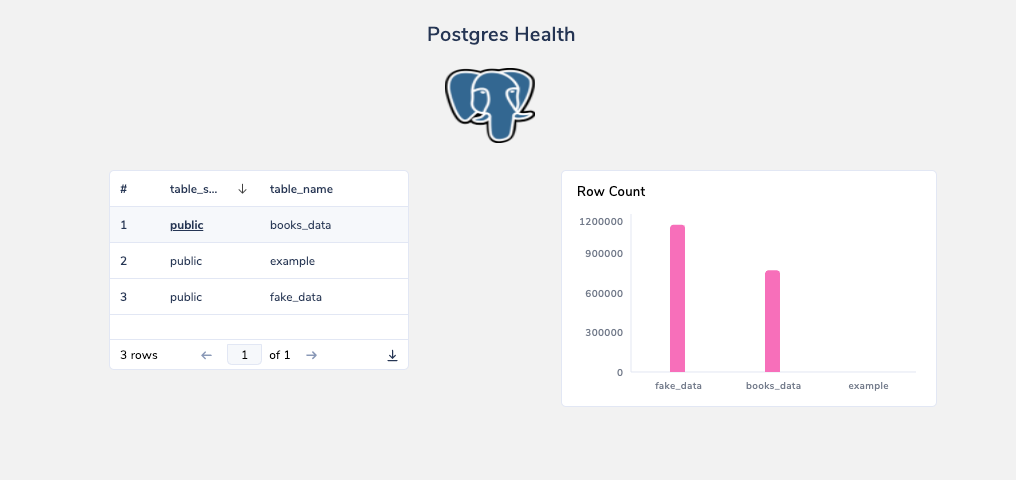1016x480 pixels.
Task: Click the descending sort arrow icon
Action: [242, 189]
